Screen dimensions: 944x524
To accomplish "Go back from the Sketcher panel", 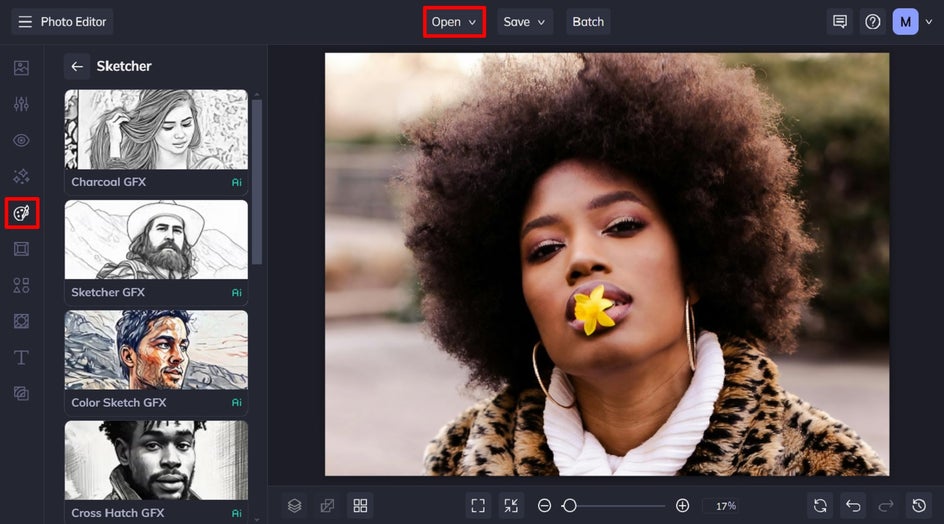I will tap(77, 66).
